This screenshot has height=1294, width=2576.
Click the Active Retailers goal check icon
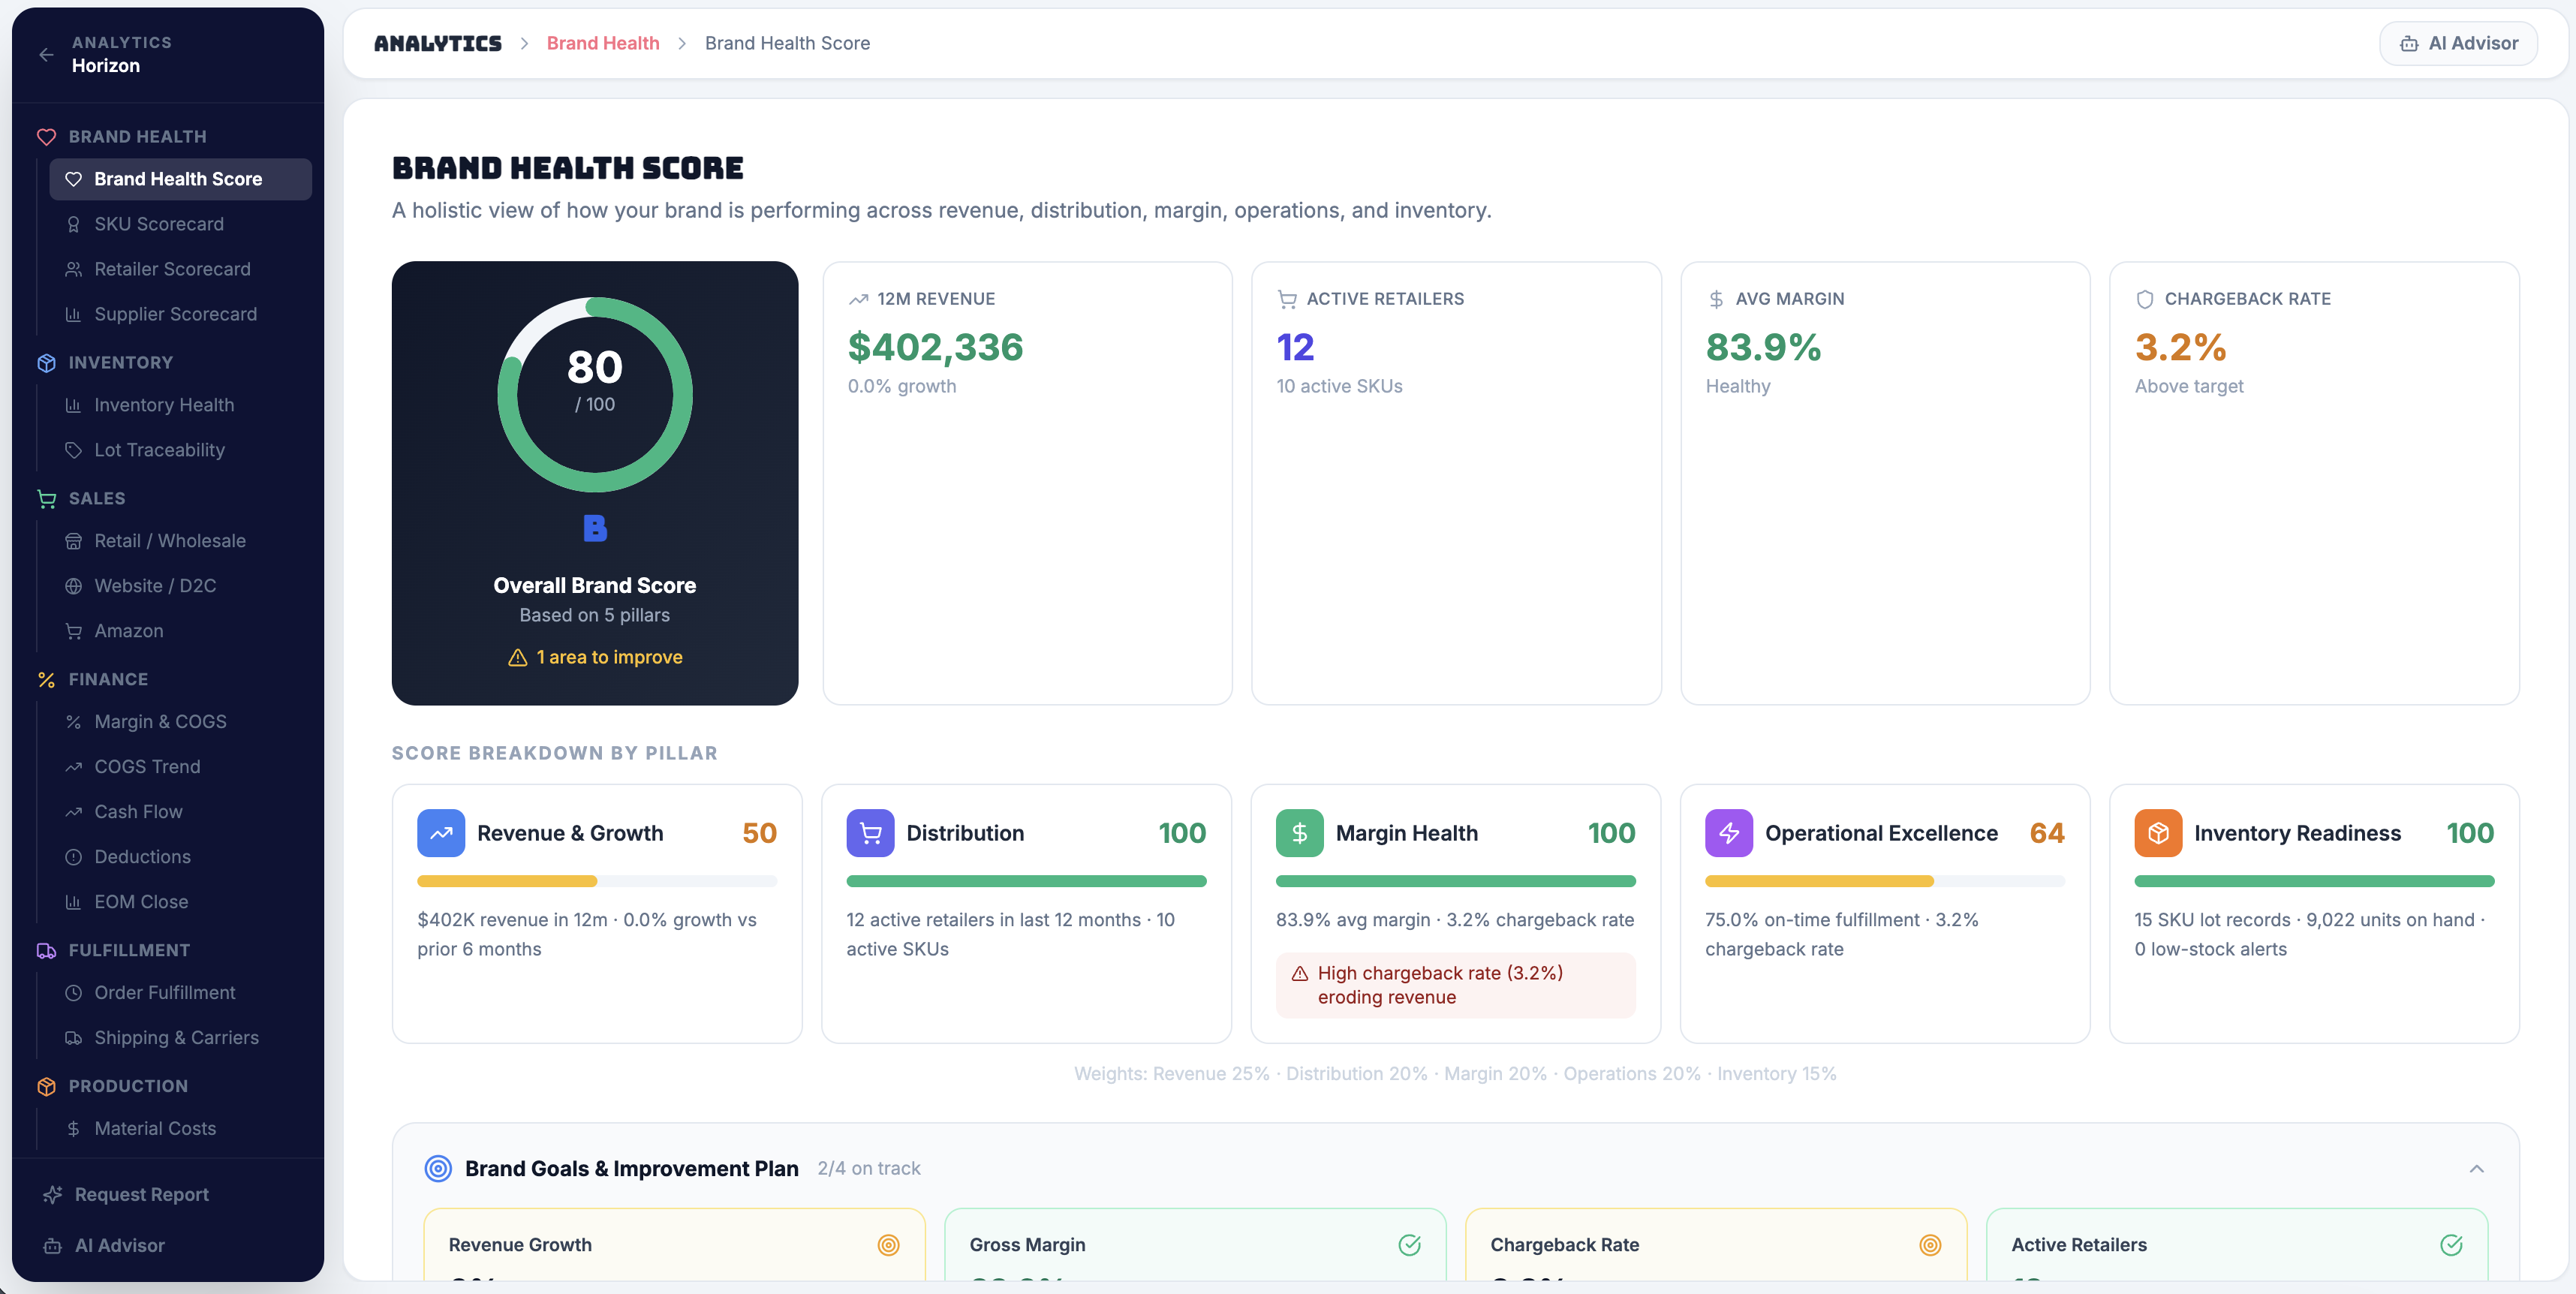(2451, 1245)
